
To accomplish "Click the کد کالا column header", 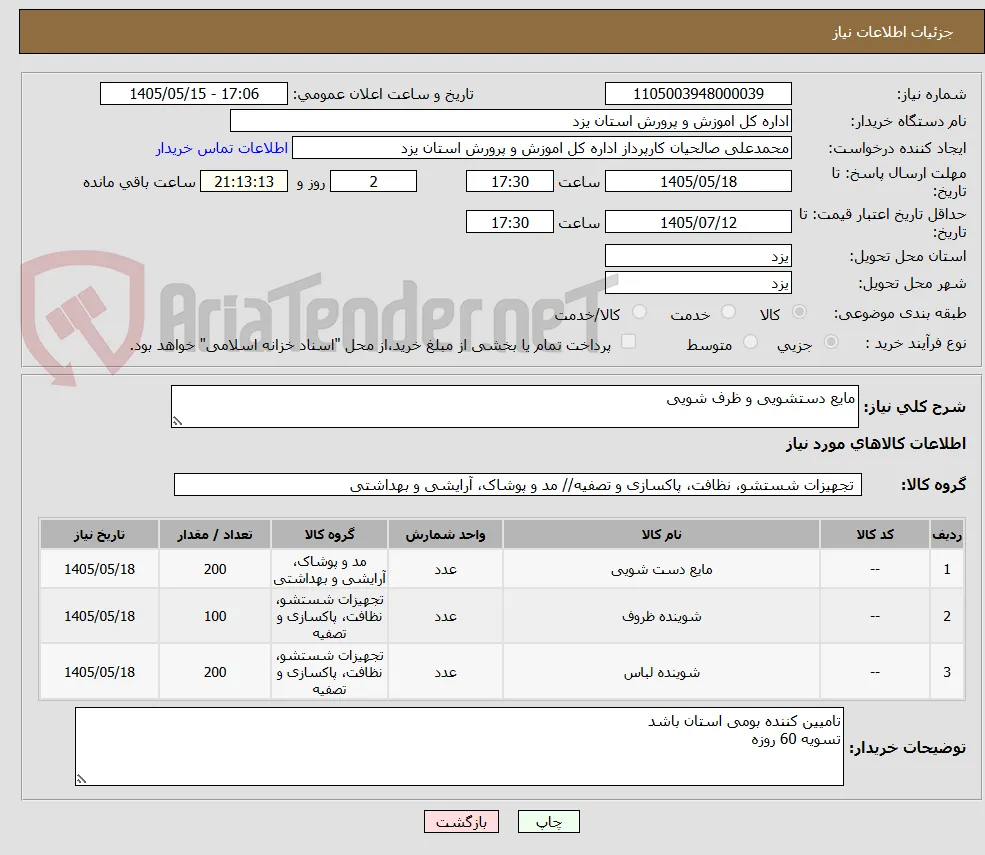I will coord(874,535).
